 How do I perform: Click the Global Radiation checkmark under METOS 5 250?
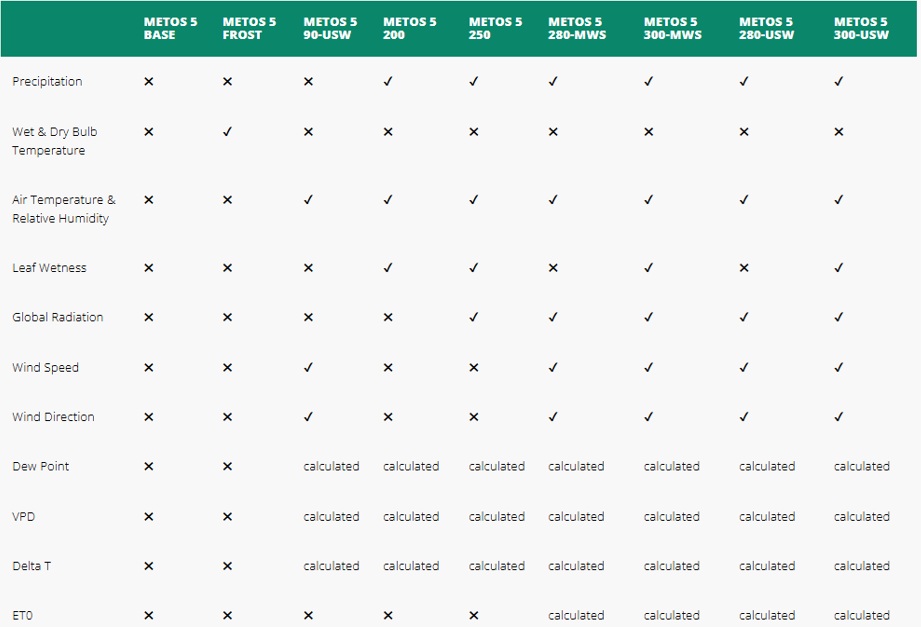473,317
